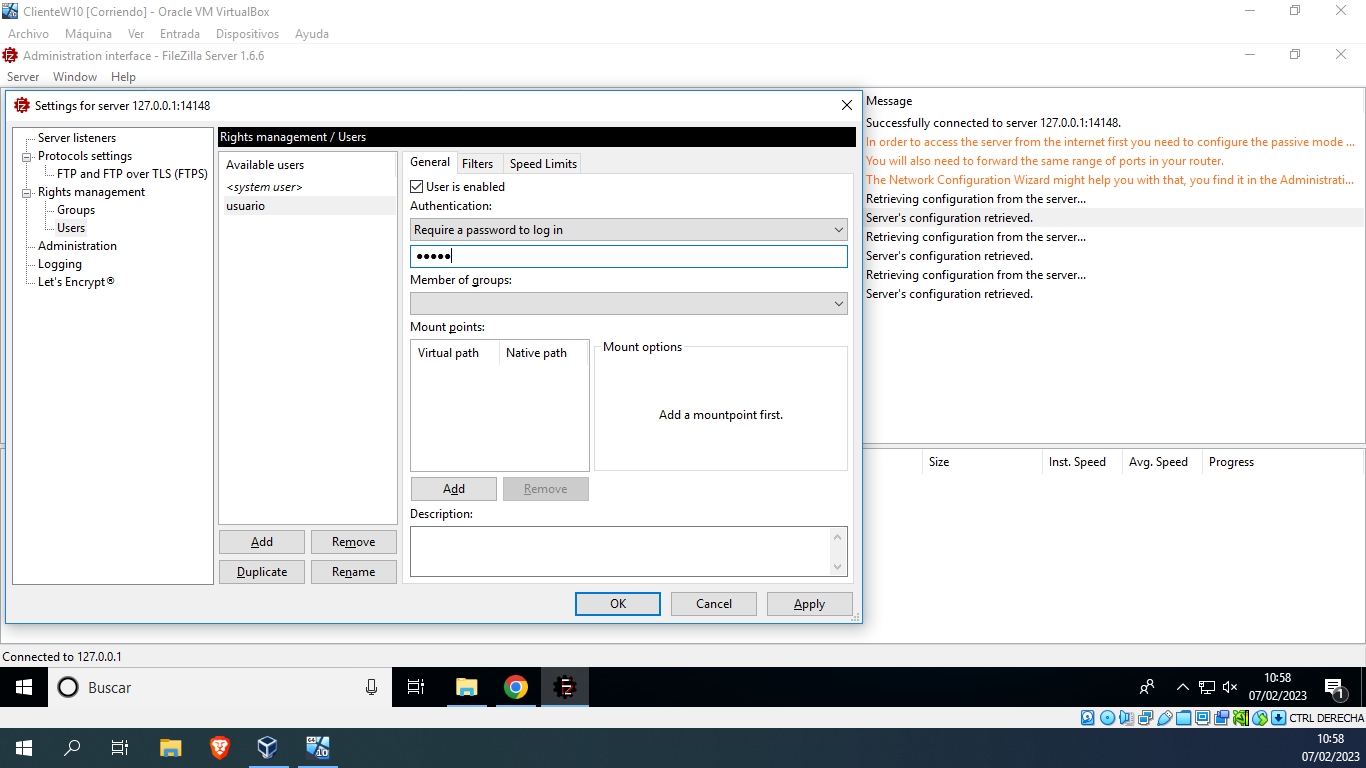
Task: Click the microphone icon in Buscar box
Action: 371,687
